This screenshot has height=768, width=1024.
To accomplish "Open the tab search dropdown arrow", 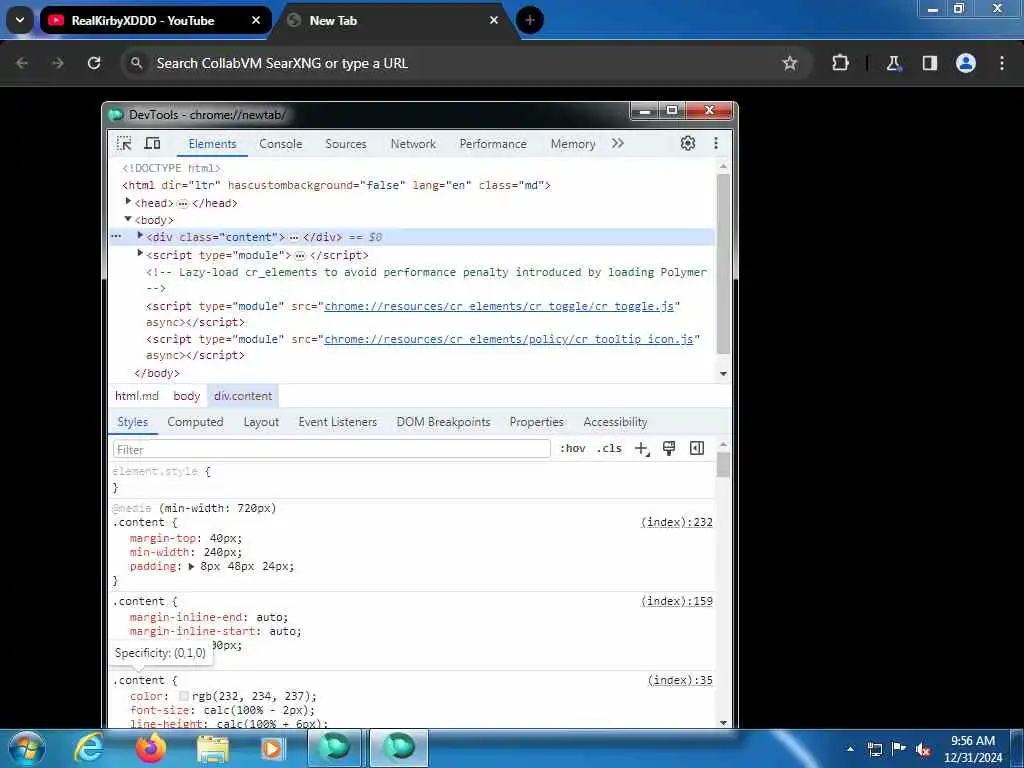I will pyautogui.click(x=20, y=20).
